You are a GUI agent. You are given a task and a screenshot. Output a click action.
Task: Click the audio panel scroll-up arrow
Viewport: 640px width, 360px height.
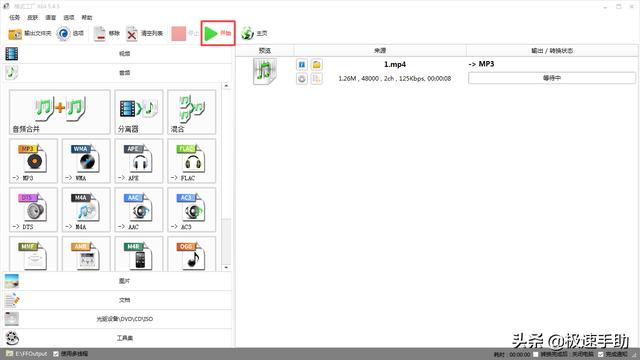pyautogui.click(x=227, y=86)
